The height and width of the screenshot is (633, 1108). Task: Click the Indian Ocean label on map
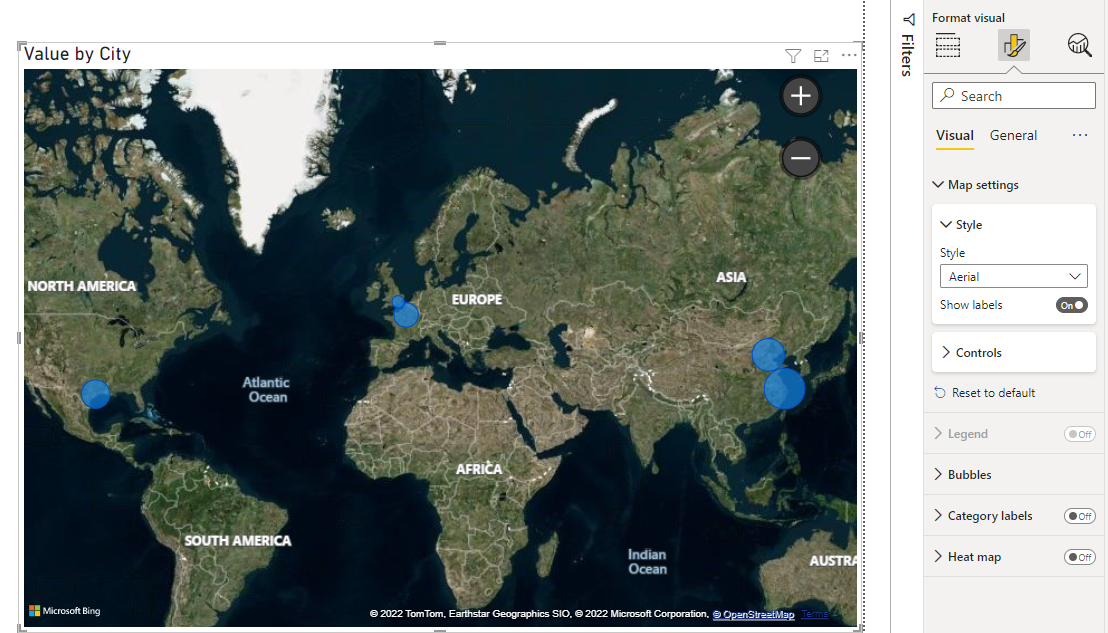[647, 562]
